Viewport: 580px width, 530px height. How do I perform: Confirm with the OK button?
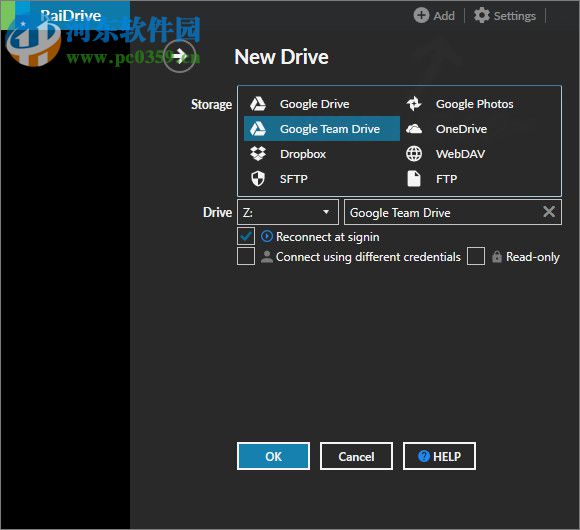pyautogui.click(x=273, y=456)
